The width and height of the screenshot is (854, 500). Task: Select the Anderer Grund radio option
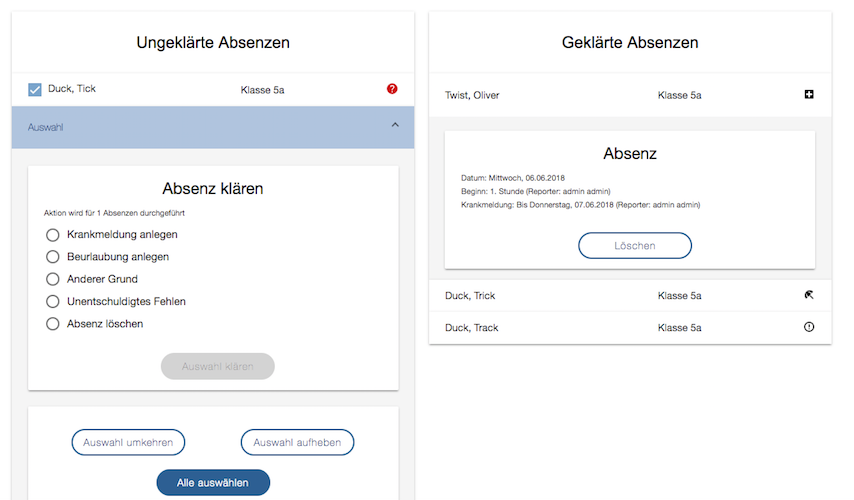[x=53, y=279]
